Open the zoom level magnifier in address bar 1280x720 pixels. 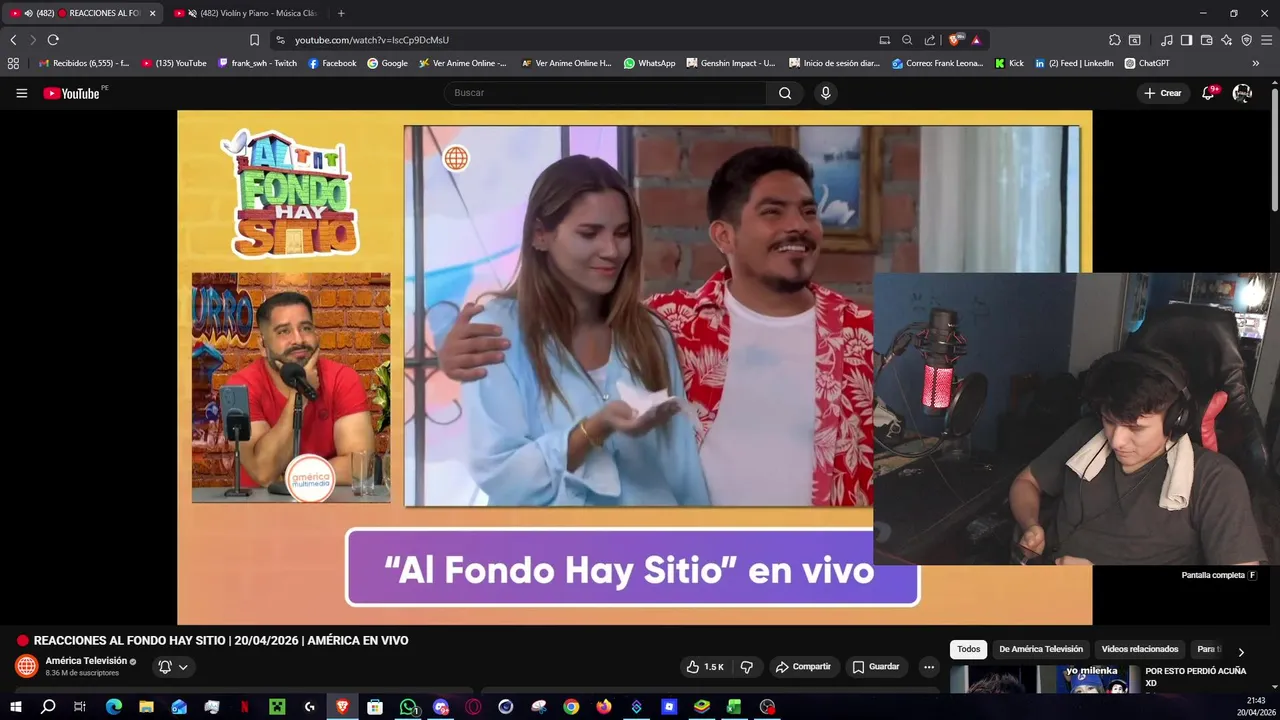907,40
